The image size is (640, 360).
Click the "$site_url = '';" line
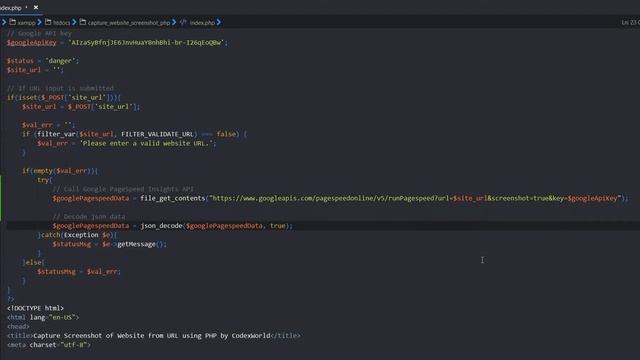point(35,70)
